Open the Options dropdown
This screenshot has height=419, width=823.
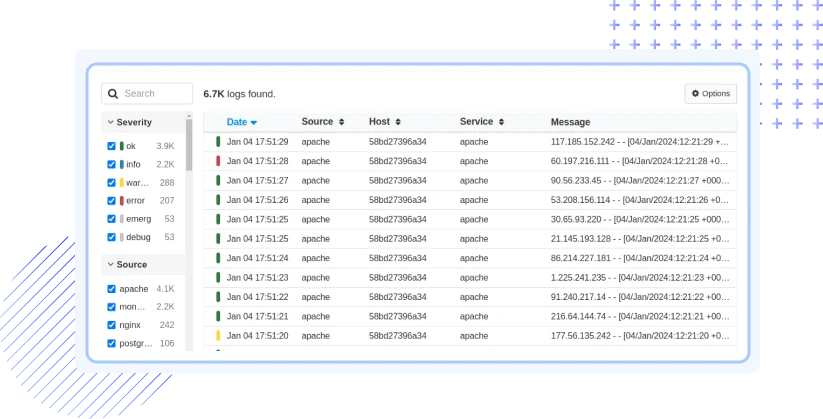(710, 94)
